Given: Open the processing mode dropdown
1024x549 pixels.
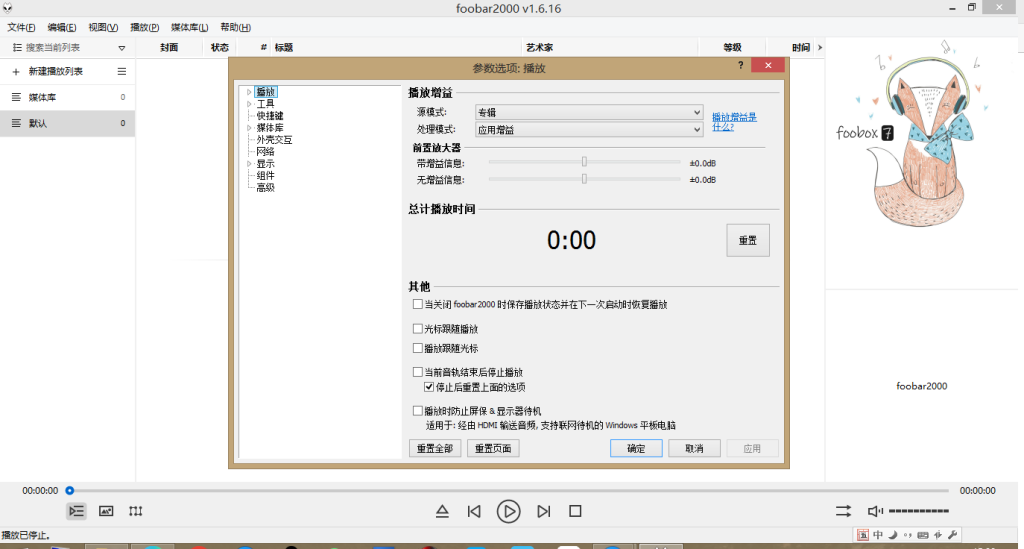Looking at the screenshot, I should [589, 129].
